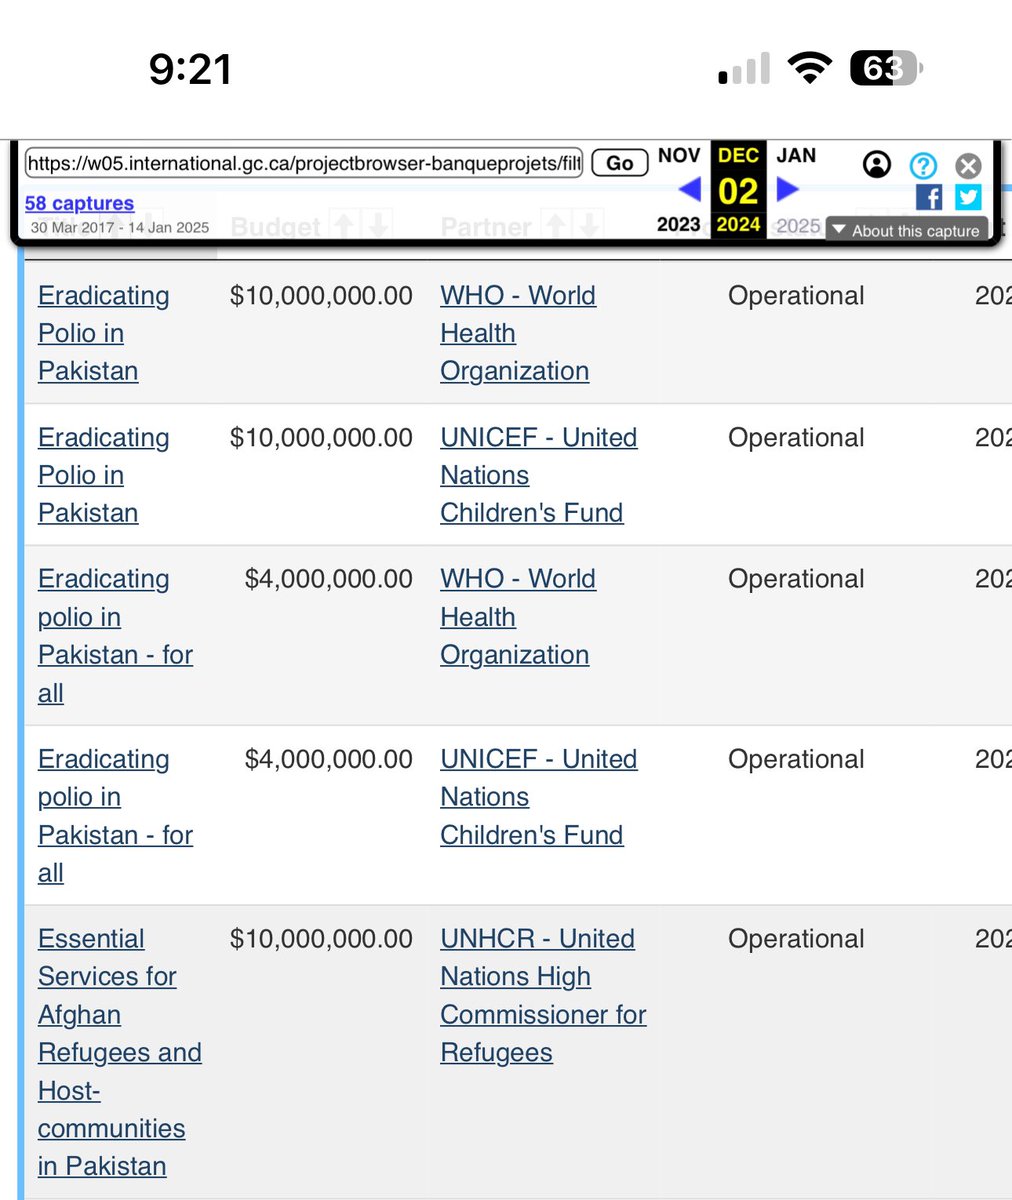
Task: Tap the battery indicator showing 63
Action: pos(886,68)
